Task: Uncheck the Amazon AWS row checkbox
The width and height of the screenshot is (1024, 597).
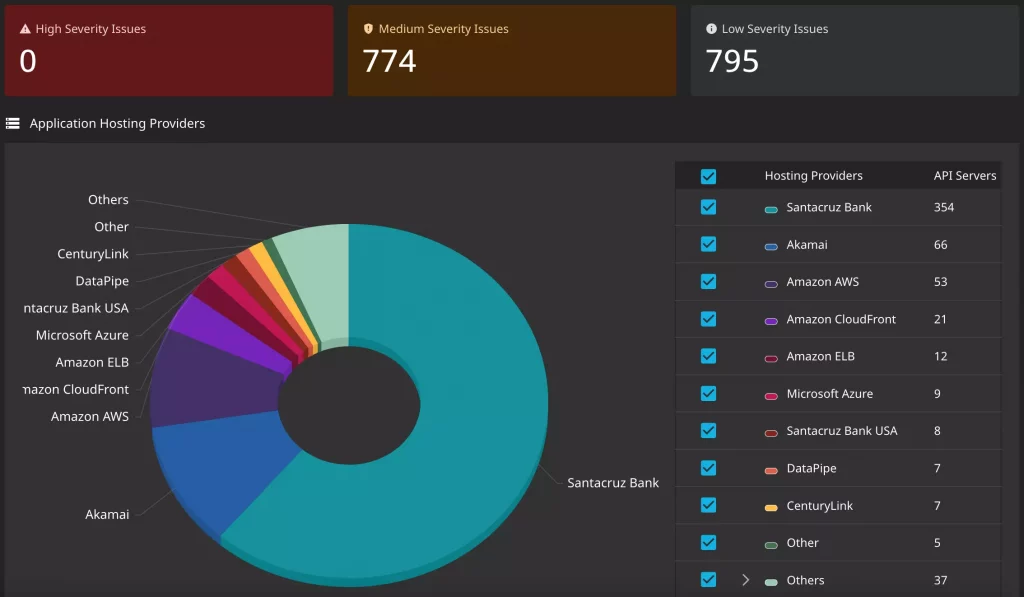Action: pos(709,282)
